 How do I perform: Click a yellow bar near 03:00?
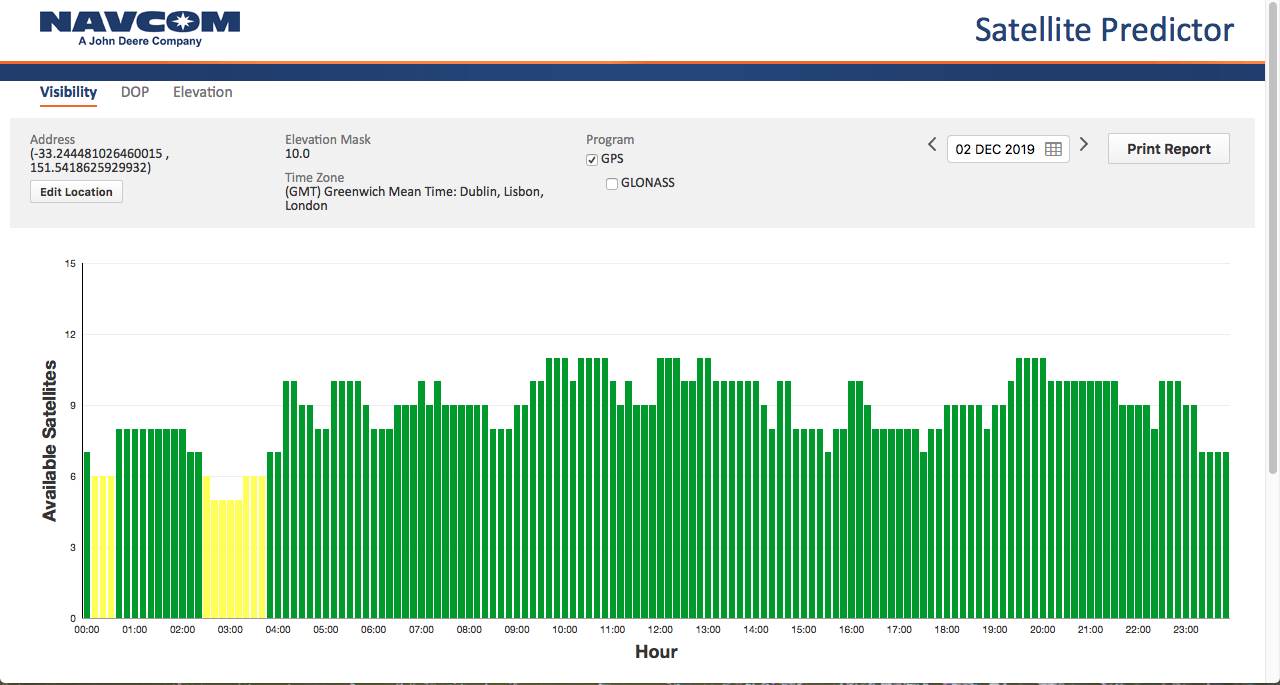(230, 560)
